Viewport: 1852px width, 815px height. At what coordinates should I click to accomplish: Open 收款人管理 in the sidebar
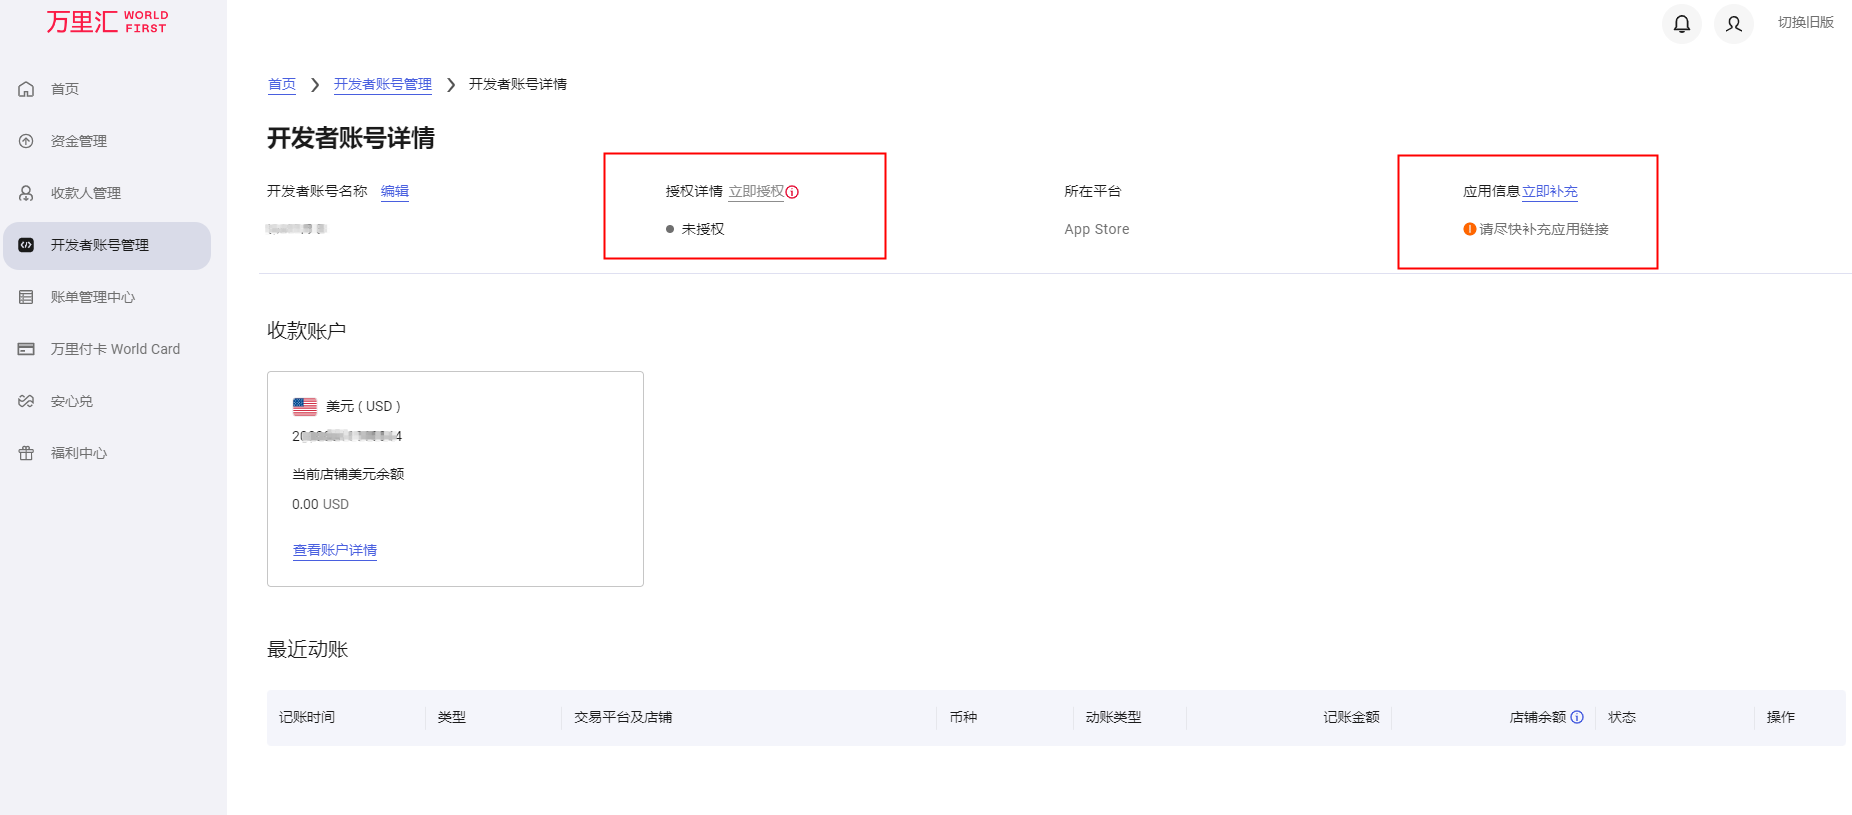point(85,193)
